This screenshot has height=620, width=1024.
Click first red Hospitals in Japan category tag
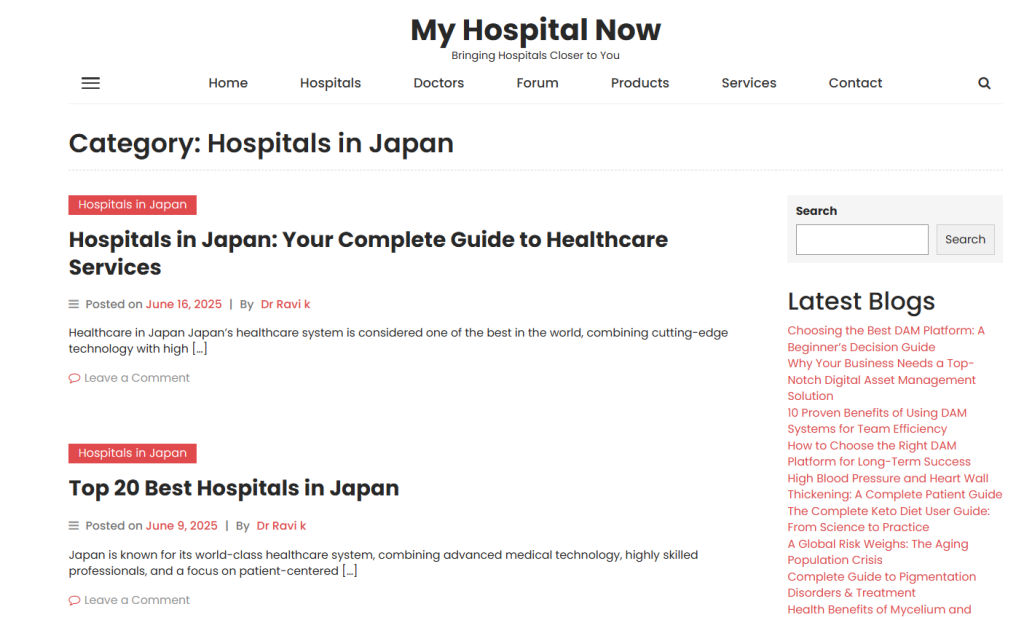pos(133,205)
